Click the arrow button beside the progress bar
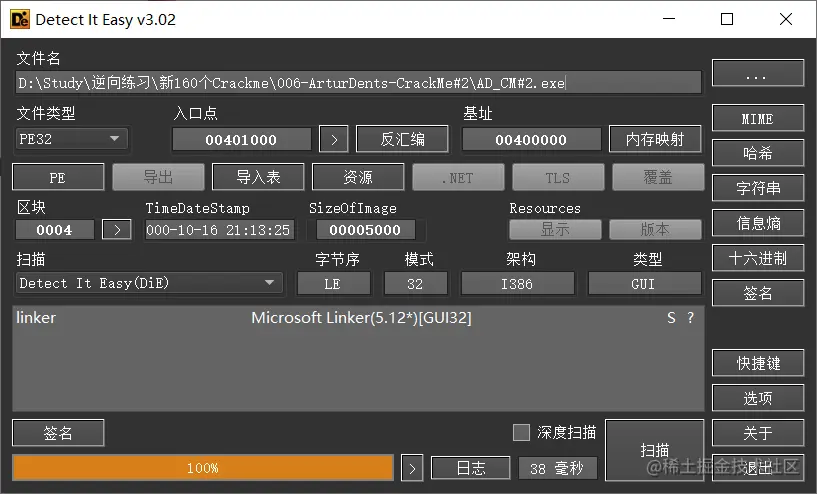Viewport: 817px width, 494px height. tap(412, 468)
